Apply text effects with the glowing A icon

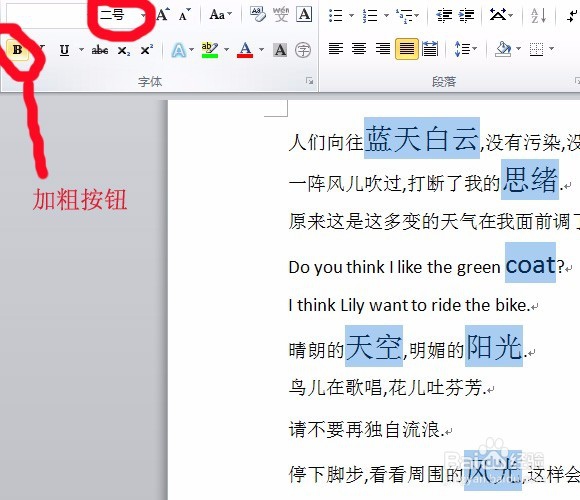178,50
